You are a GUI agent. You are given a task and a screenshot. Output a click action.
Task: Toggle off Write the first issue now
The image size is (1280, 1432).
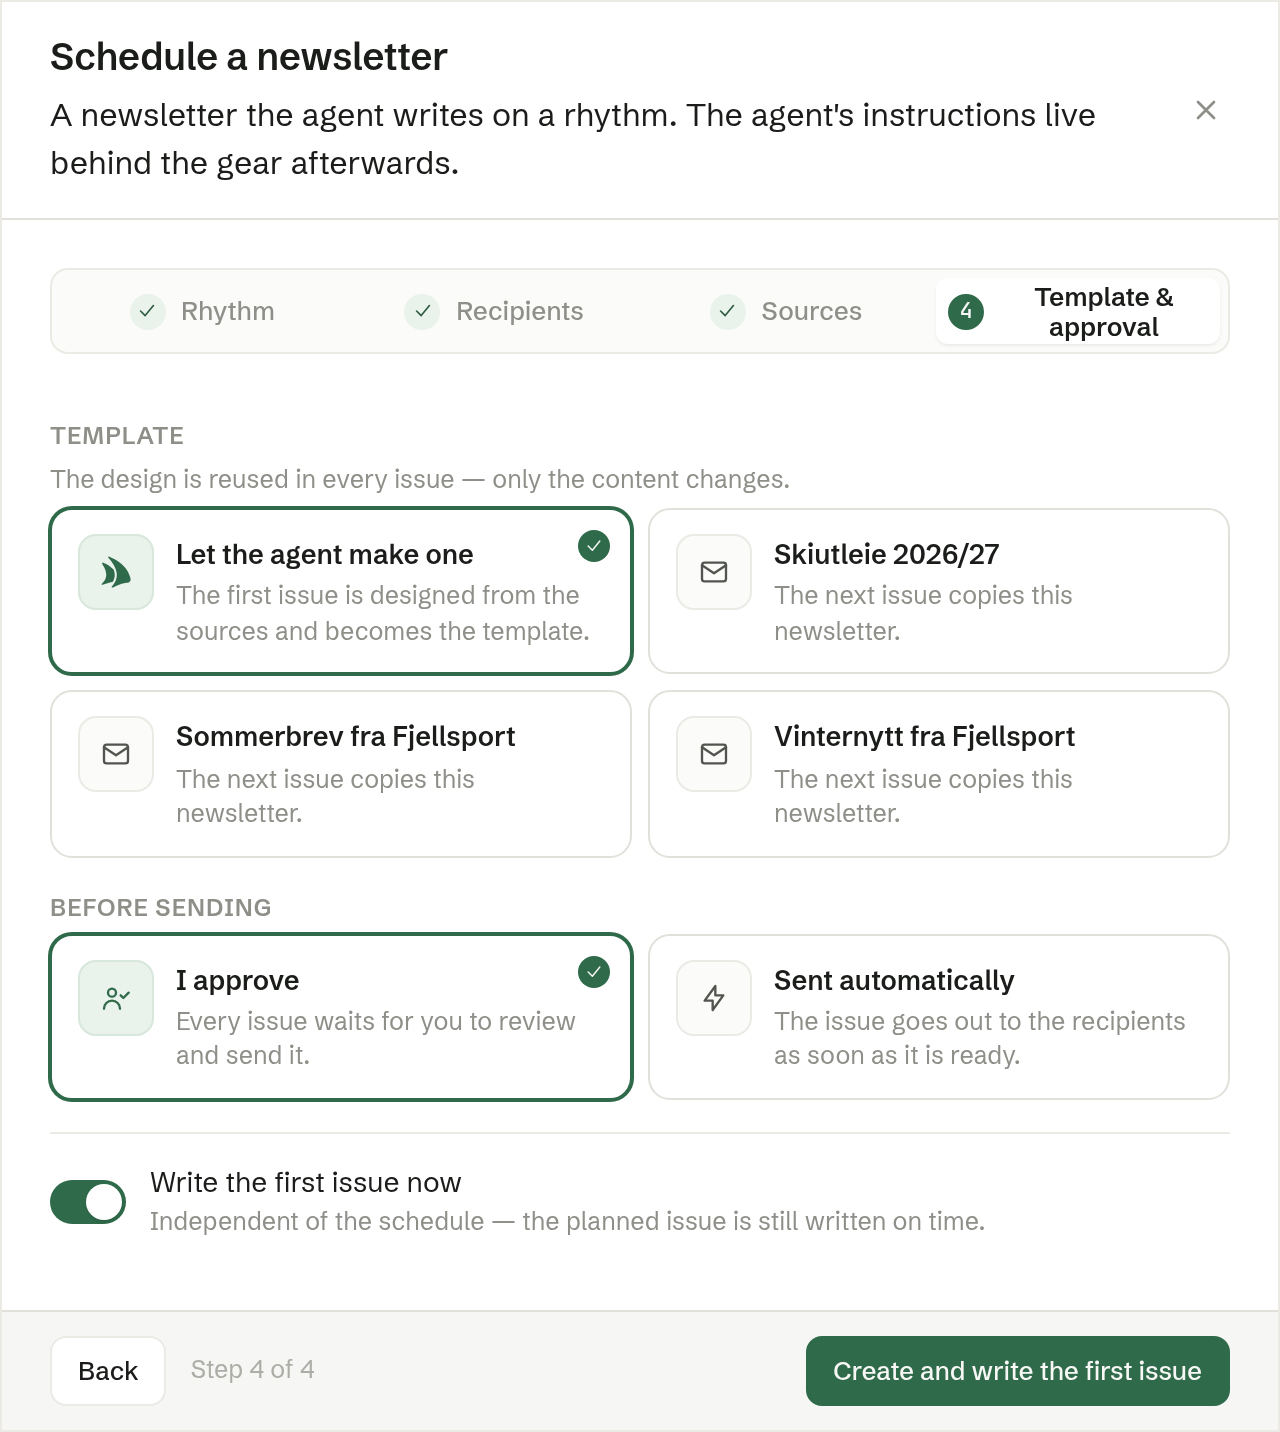pos(88,1202)
